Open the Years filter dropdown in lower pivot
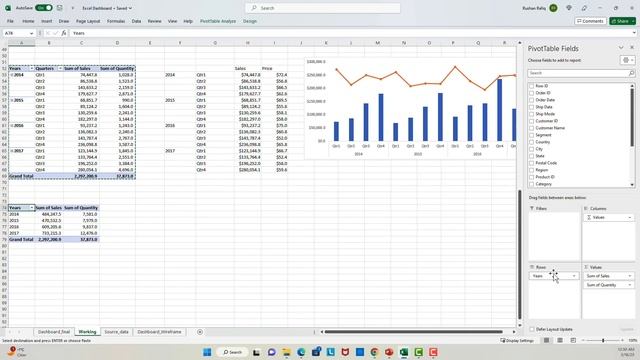Screen dimensions: 640x360 pos(31,208)
